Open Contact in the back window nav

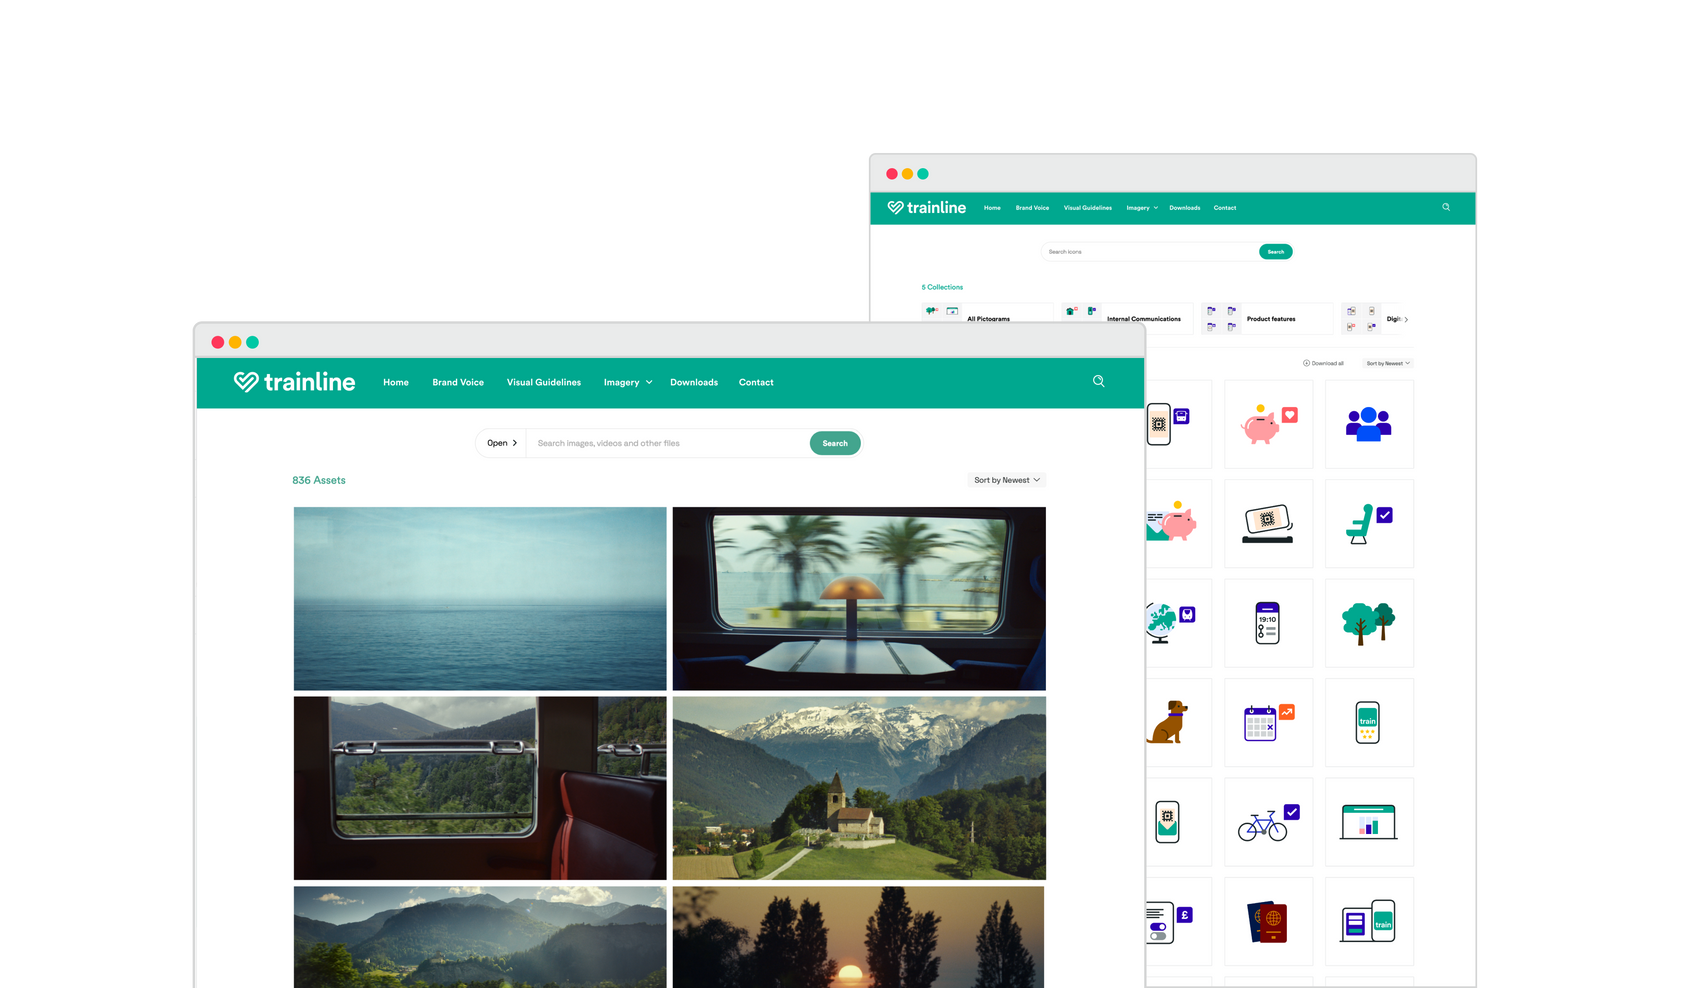1225,208
